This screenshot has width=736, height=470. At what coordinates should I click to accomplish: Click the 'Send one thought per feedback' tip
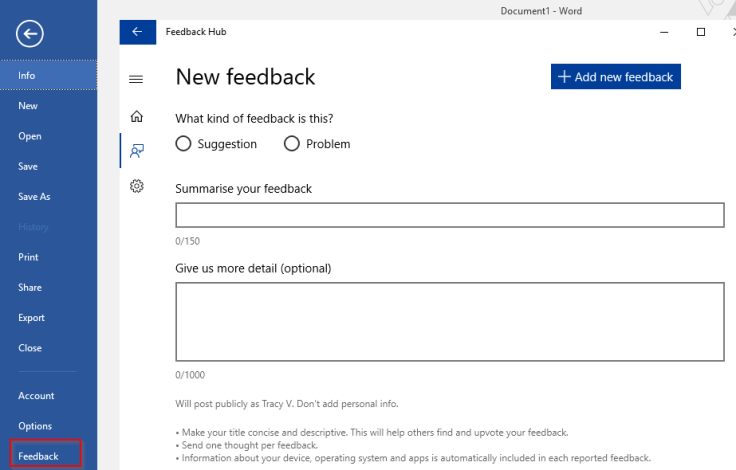247,445
